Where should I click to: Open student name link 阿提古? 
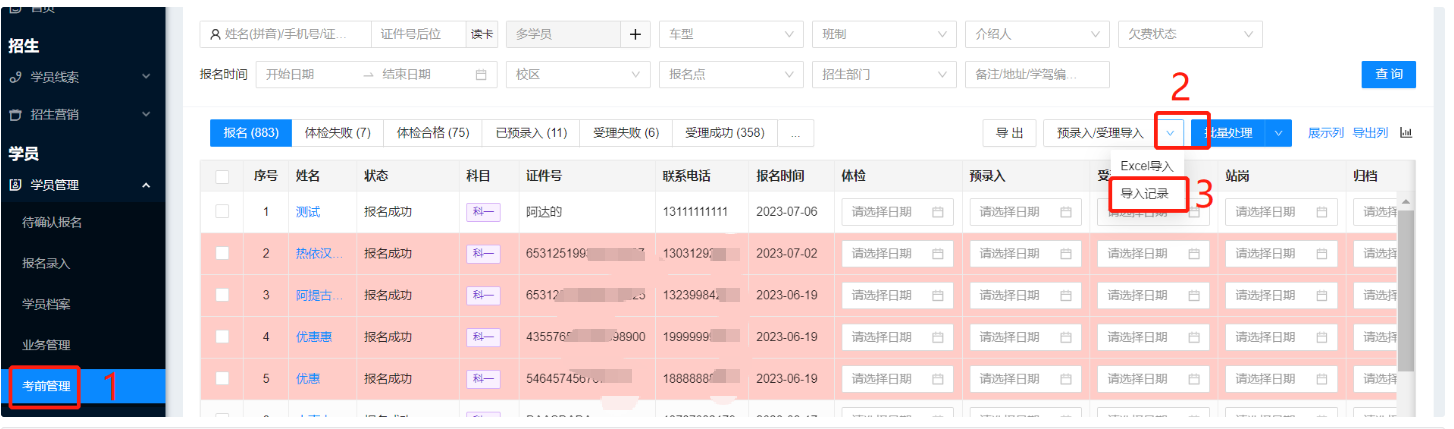(320, 295)
